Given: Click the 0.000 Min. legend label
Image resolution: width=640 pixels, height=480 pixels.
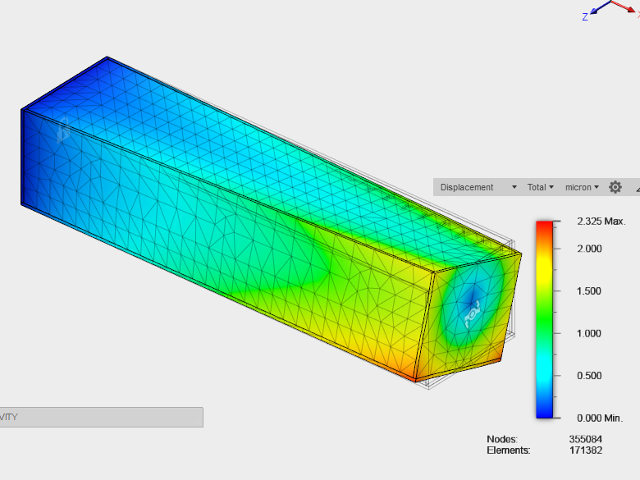Looking at the screenshot, I should pos(599,418).
